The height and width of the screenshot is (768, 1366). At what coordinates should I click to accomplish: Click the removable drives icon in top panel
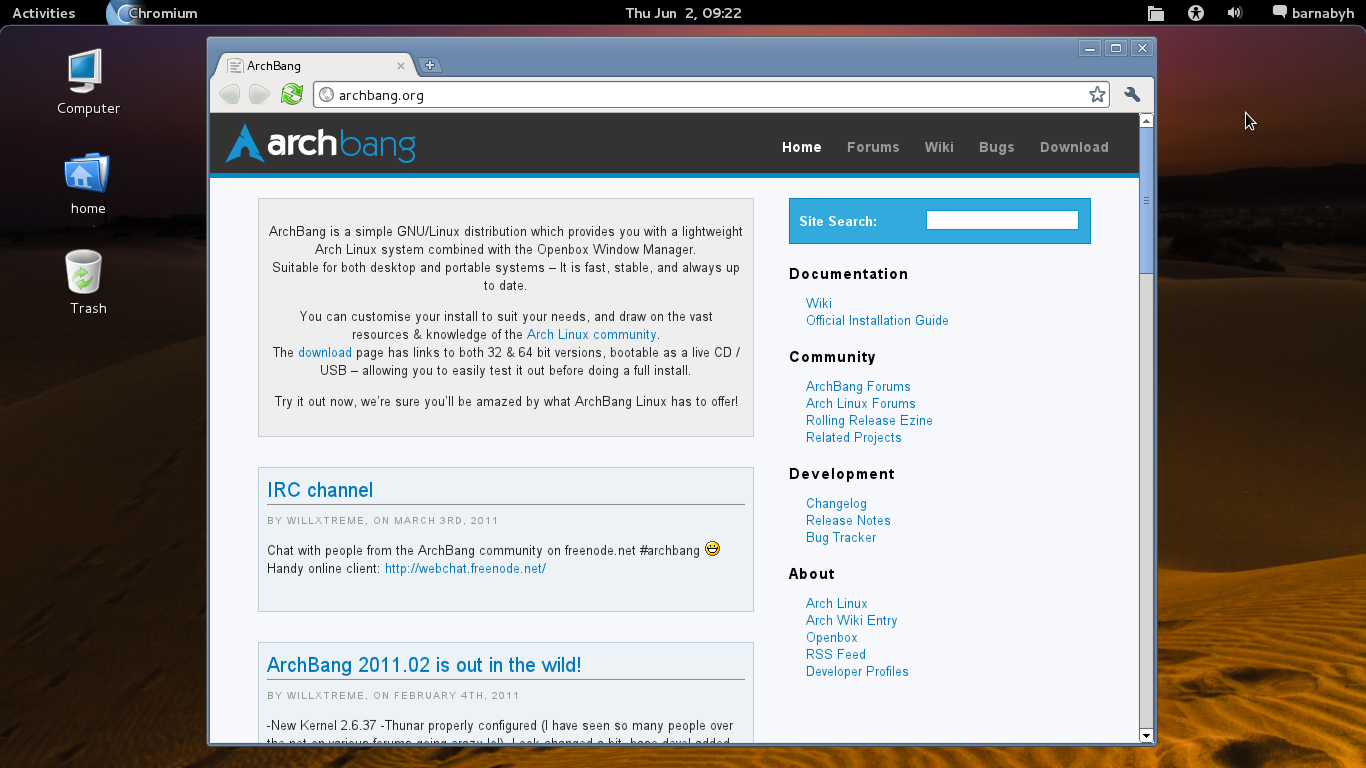tap(1156, 13)
